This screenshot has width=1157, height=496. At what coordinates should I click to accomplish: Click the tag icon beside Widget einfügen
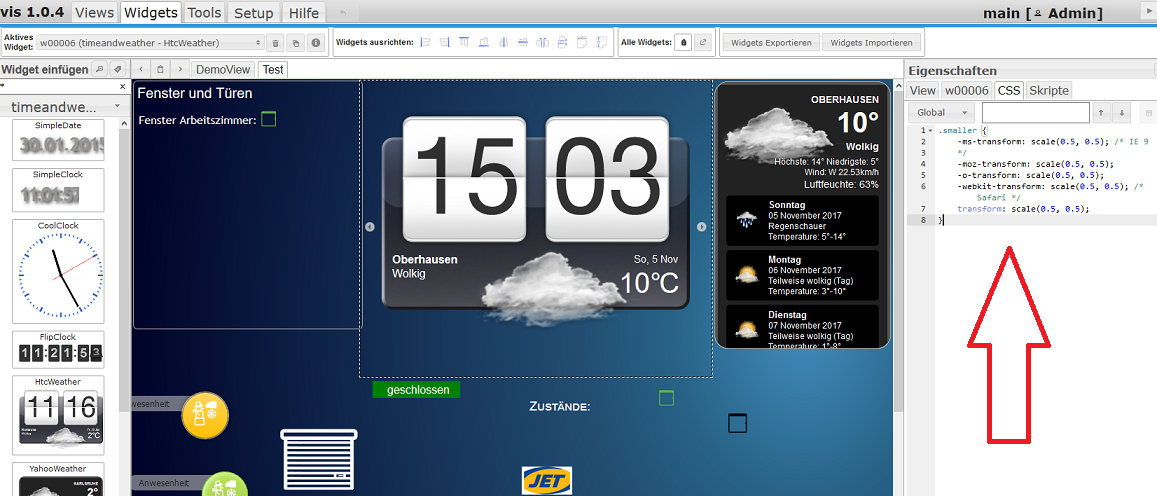point(117,70)
